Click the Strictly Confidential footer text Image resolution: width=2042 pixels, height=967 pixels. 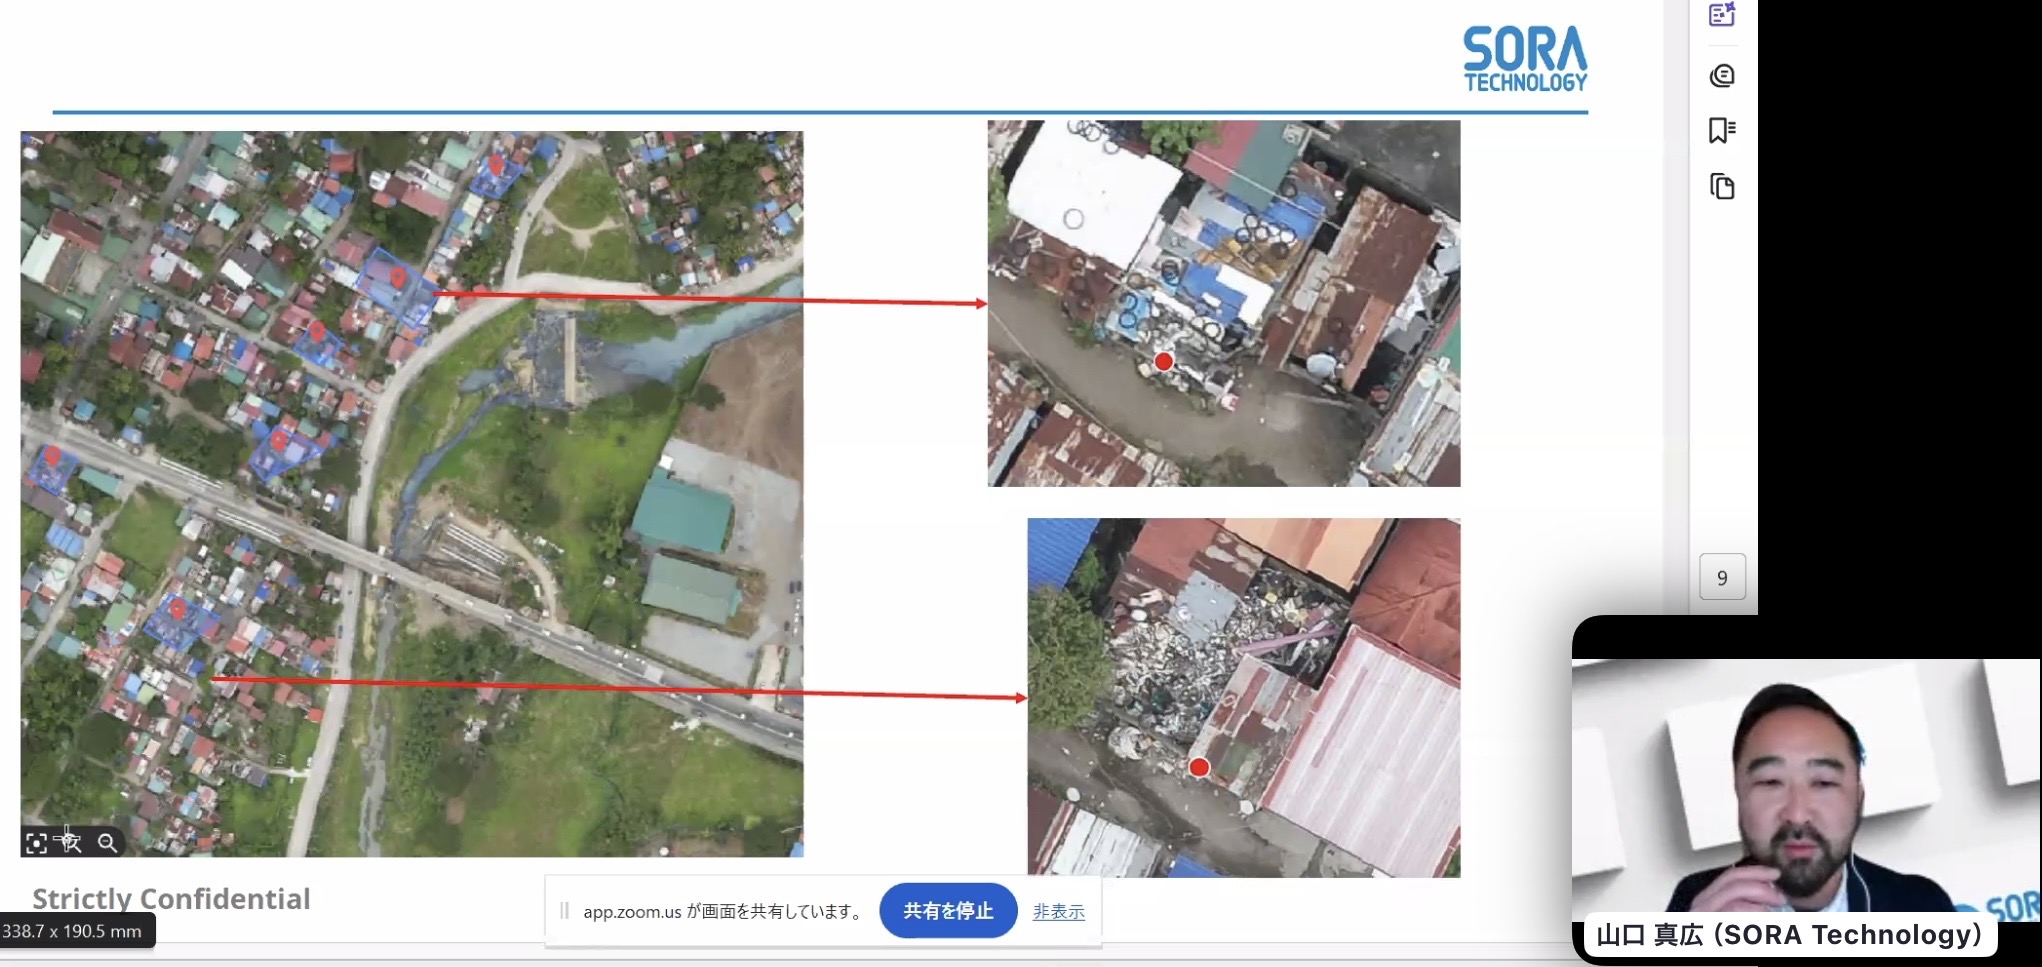[x=171, y=899]
